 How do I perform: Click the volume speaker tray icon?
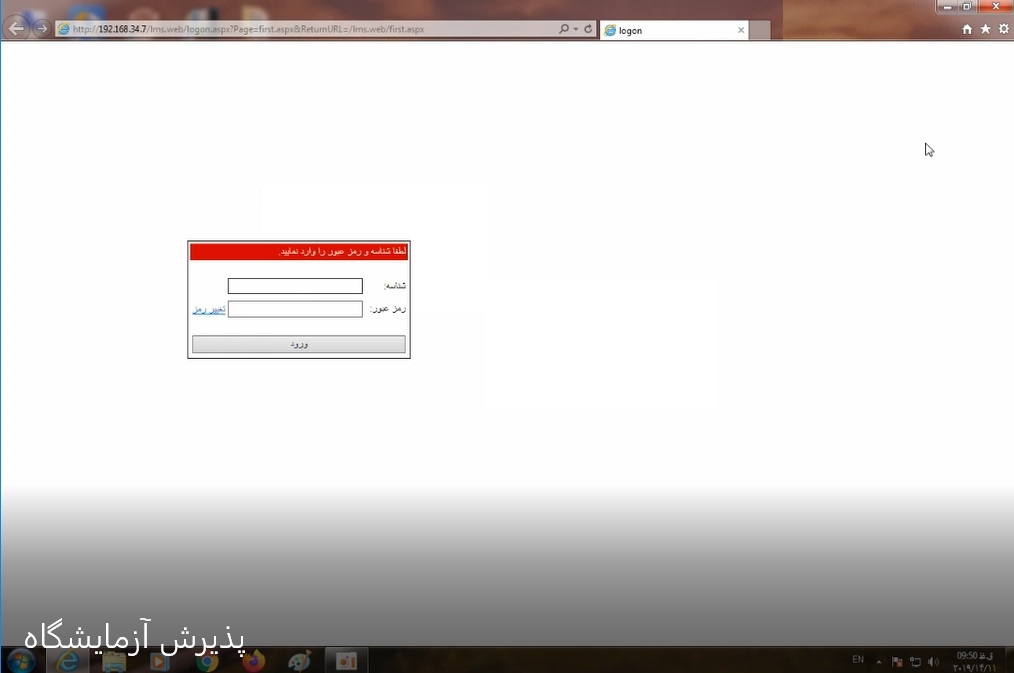pos(933,661)
